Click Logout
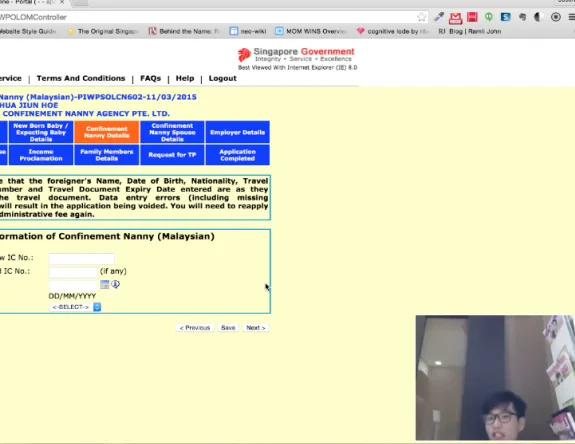The height and width of the screenshot is (444, 575). tap(223, 78)
